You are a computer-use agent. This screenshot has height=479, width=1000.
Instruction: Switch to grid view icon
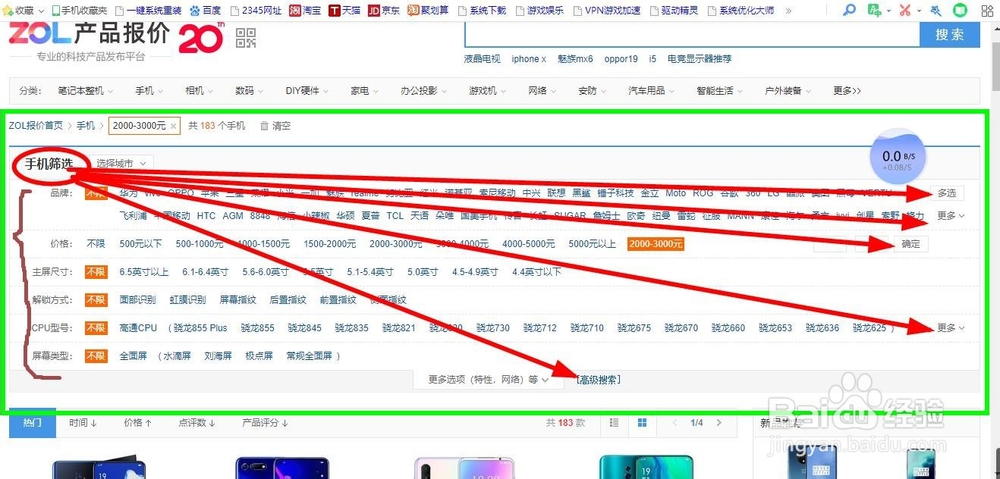(642, 423)
